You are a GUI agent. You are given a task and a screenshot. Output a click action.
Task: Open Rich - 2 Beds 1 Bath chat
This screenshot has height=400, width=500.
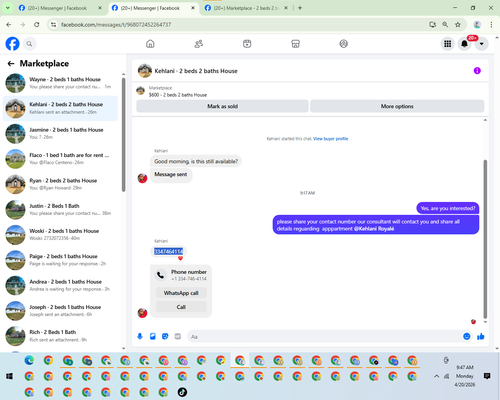(x=60, y=336)
